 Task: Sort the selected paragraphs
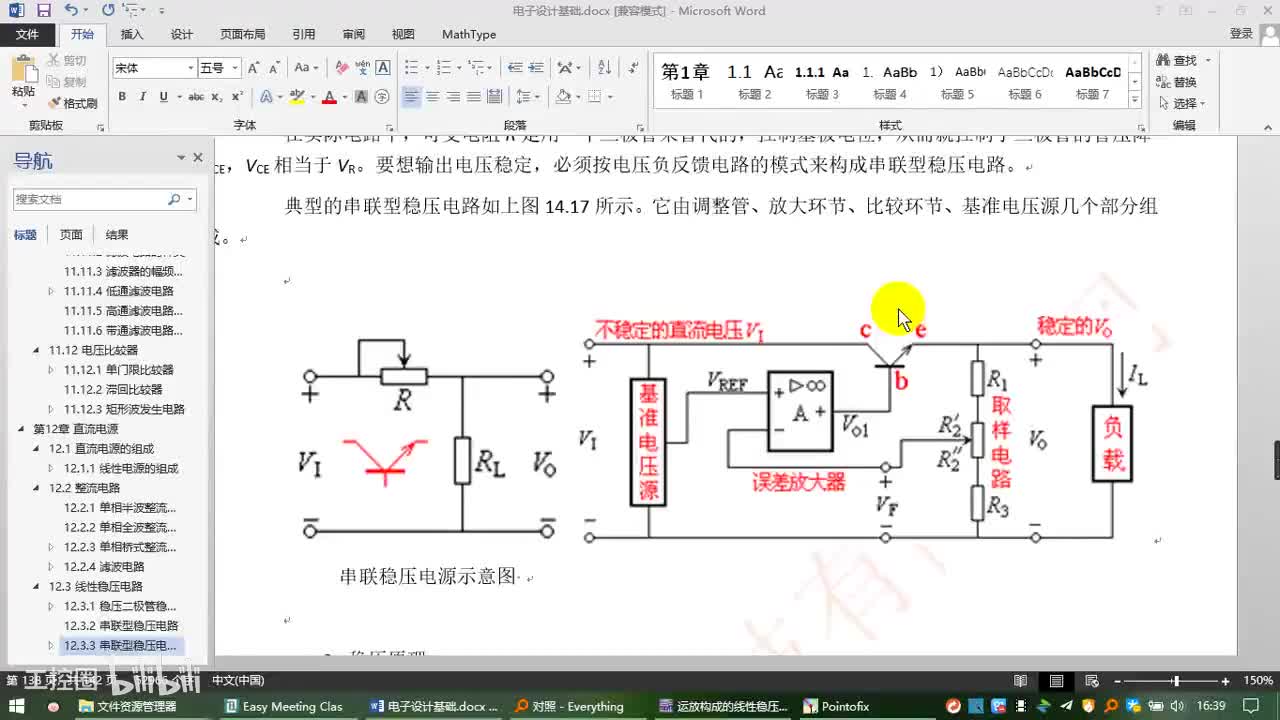coord(604,68)
